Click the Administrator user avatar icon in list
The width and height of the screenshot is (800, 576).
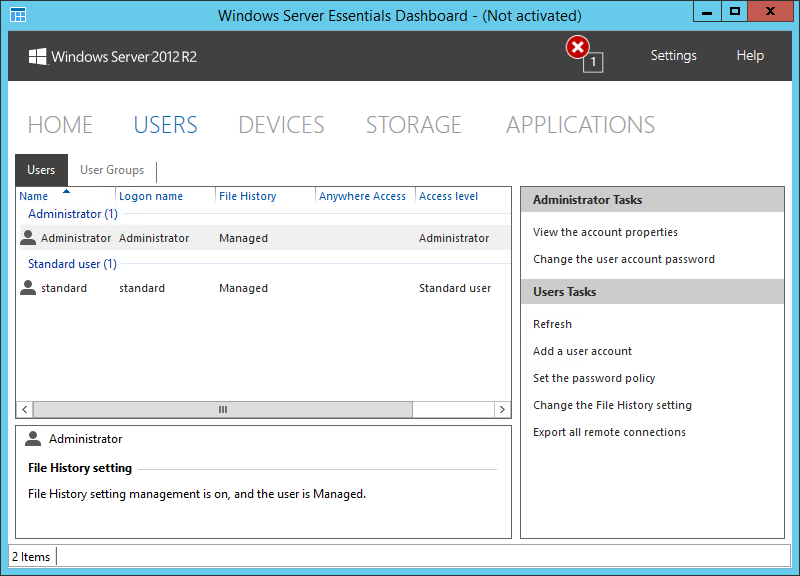28,238
